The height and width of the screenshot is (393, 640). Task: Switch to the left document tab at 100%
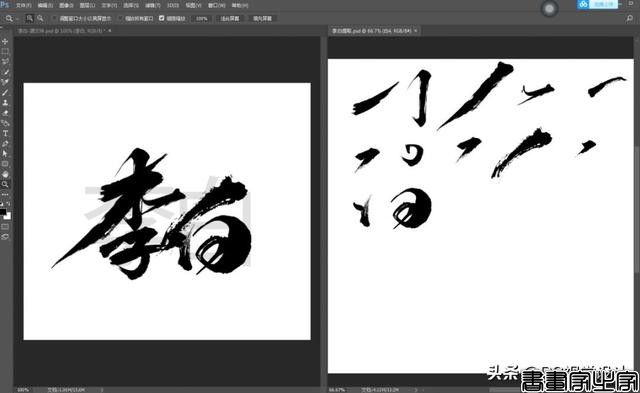click(61, 31)
